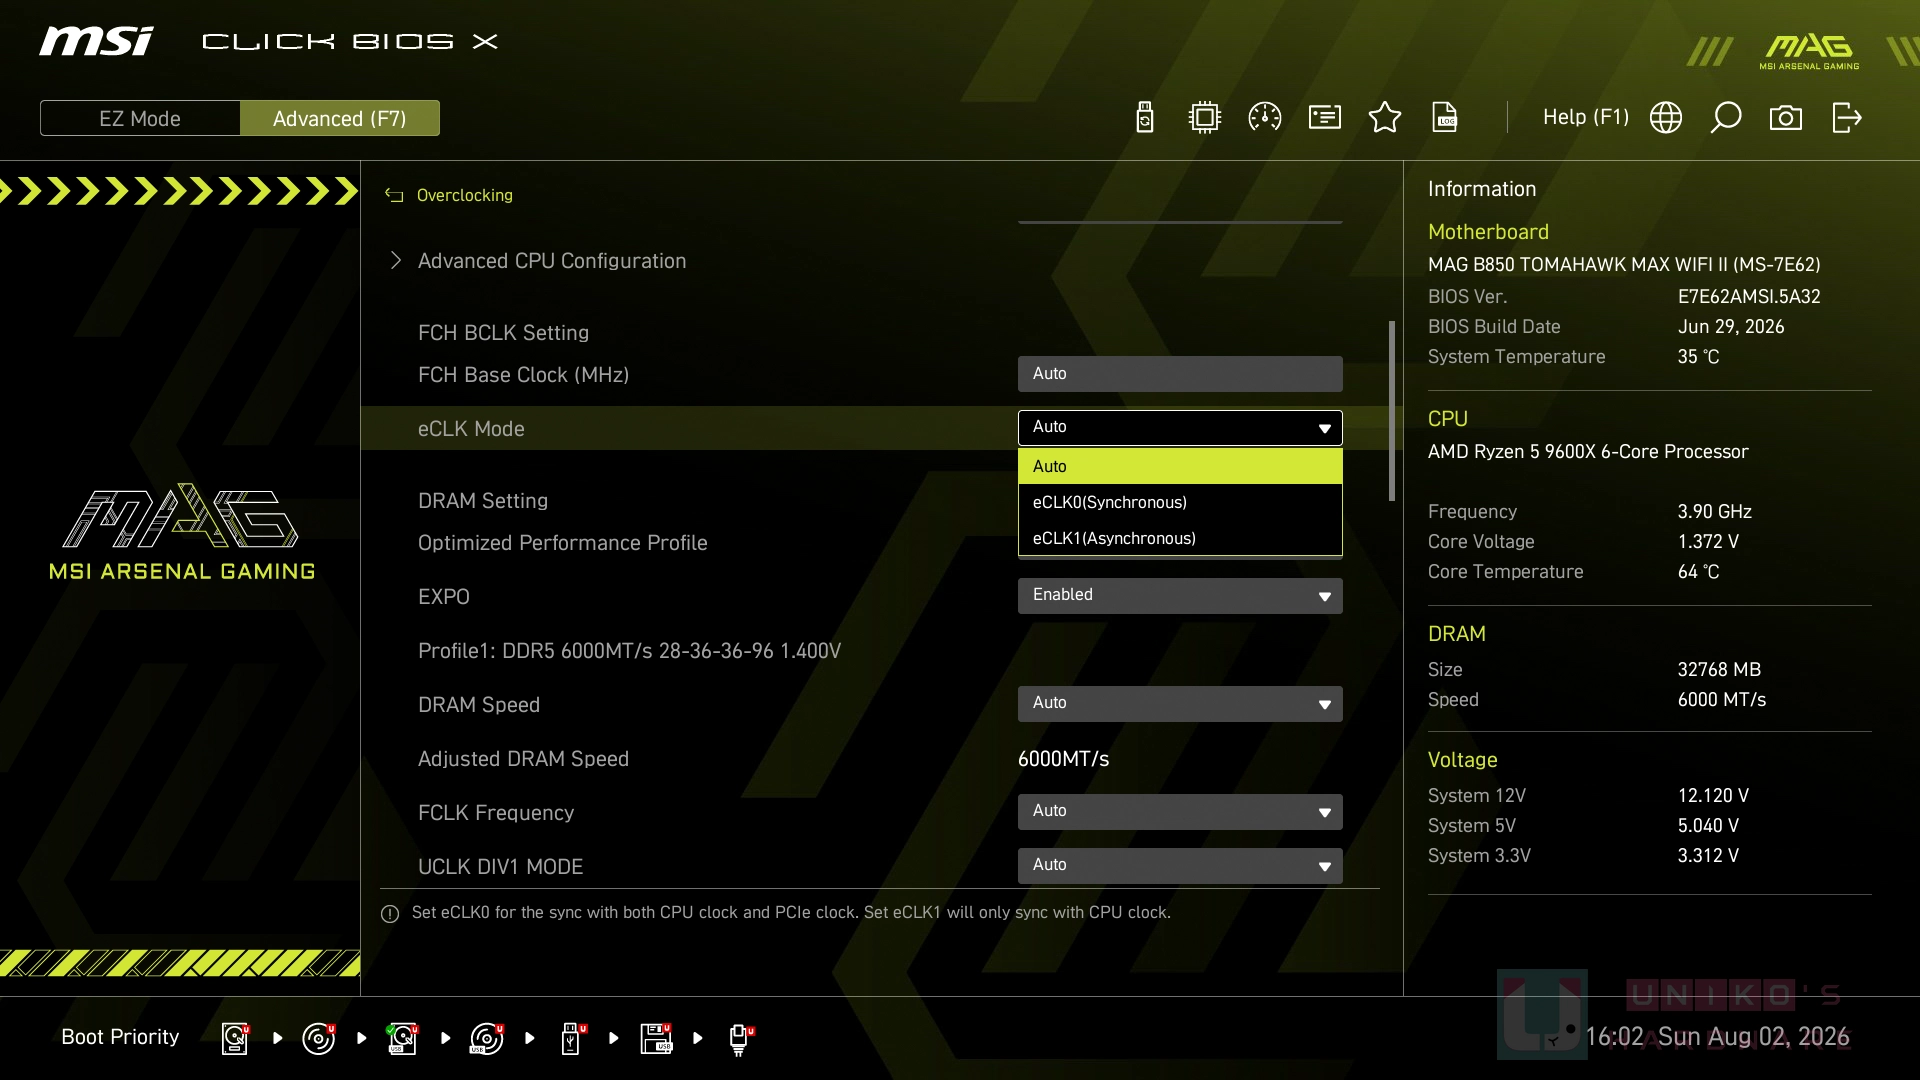1920x1080 pixels.
Task: Open the EXPO dropdown
Action: (1180, 596)
